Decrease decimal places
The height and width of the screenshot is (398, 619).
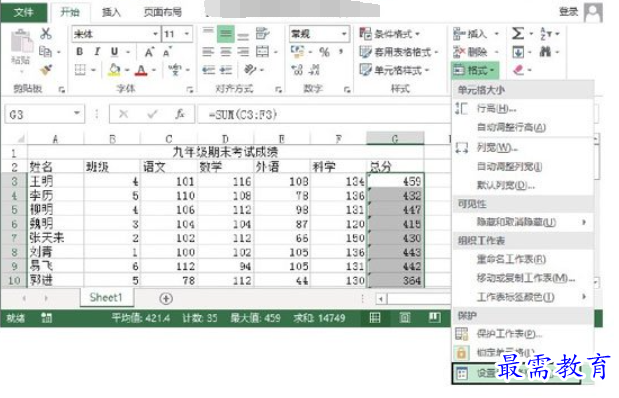(x=314, y=70)
